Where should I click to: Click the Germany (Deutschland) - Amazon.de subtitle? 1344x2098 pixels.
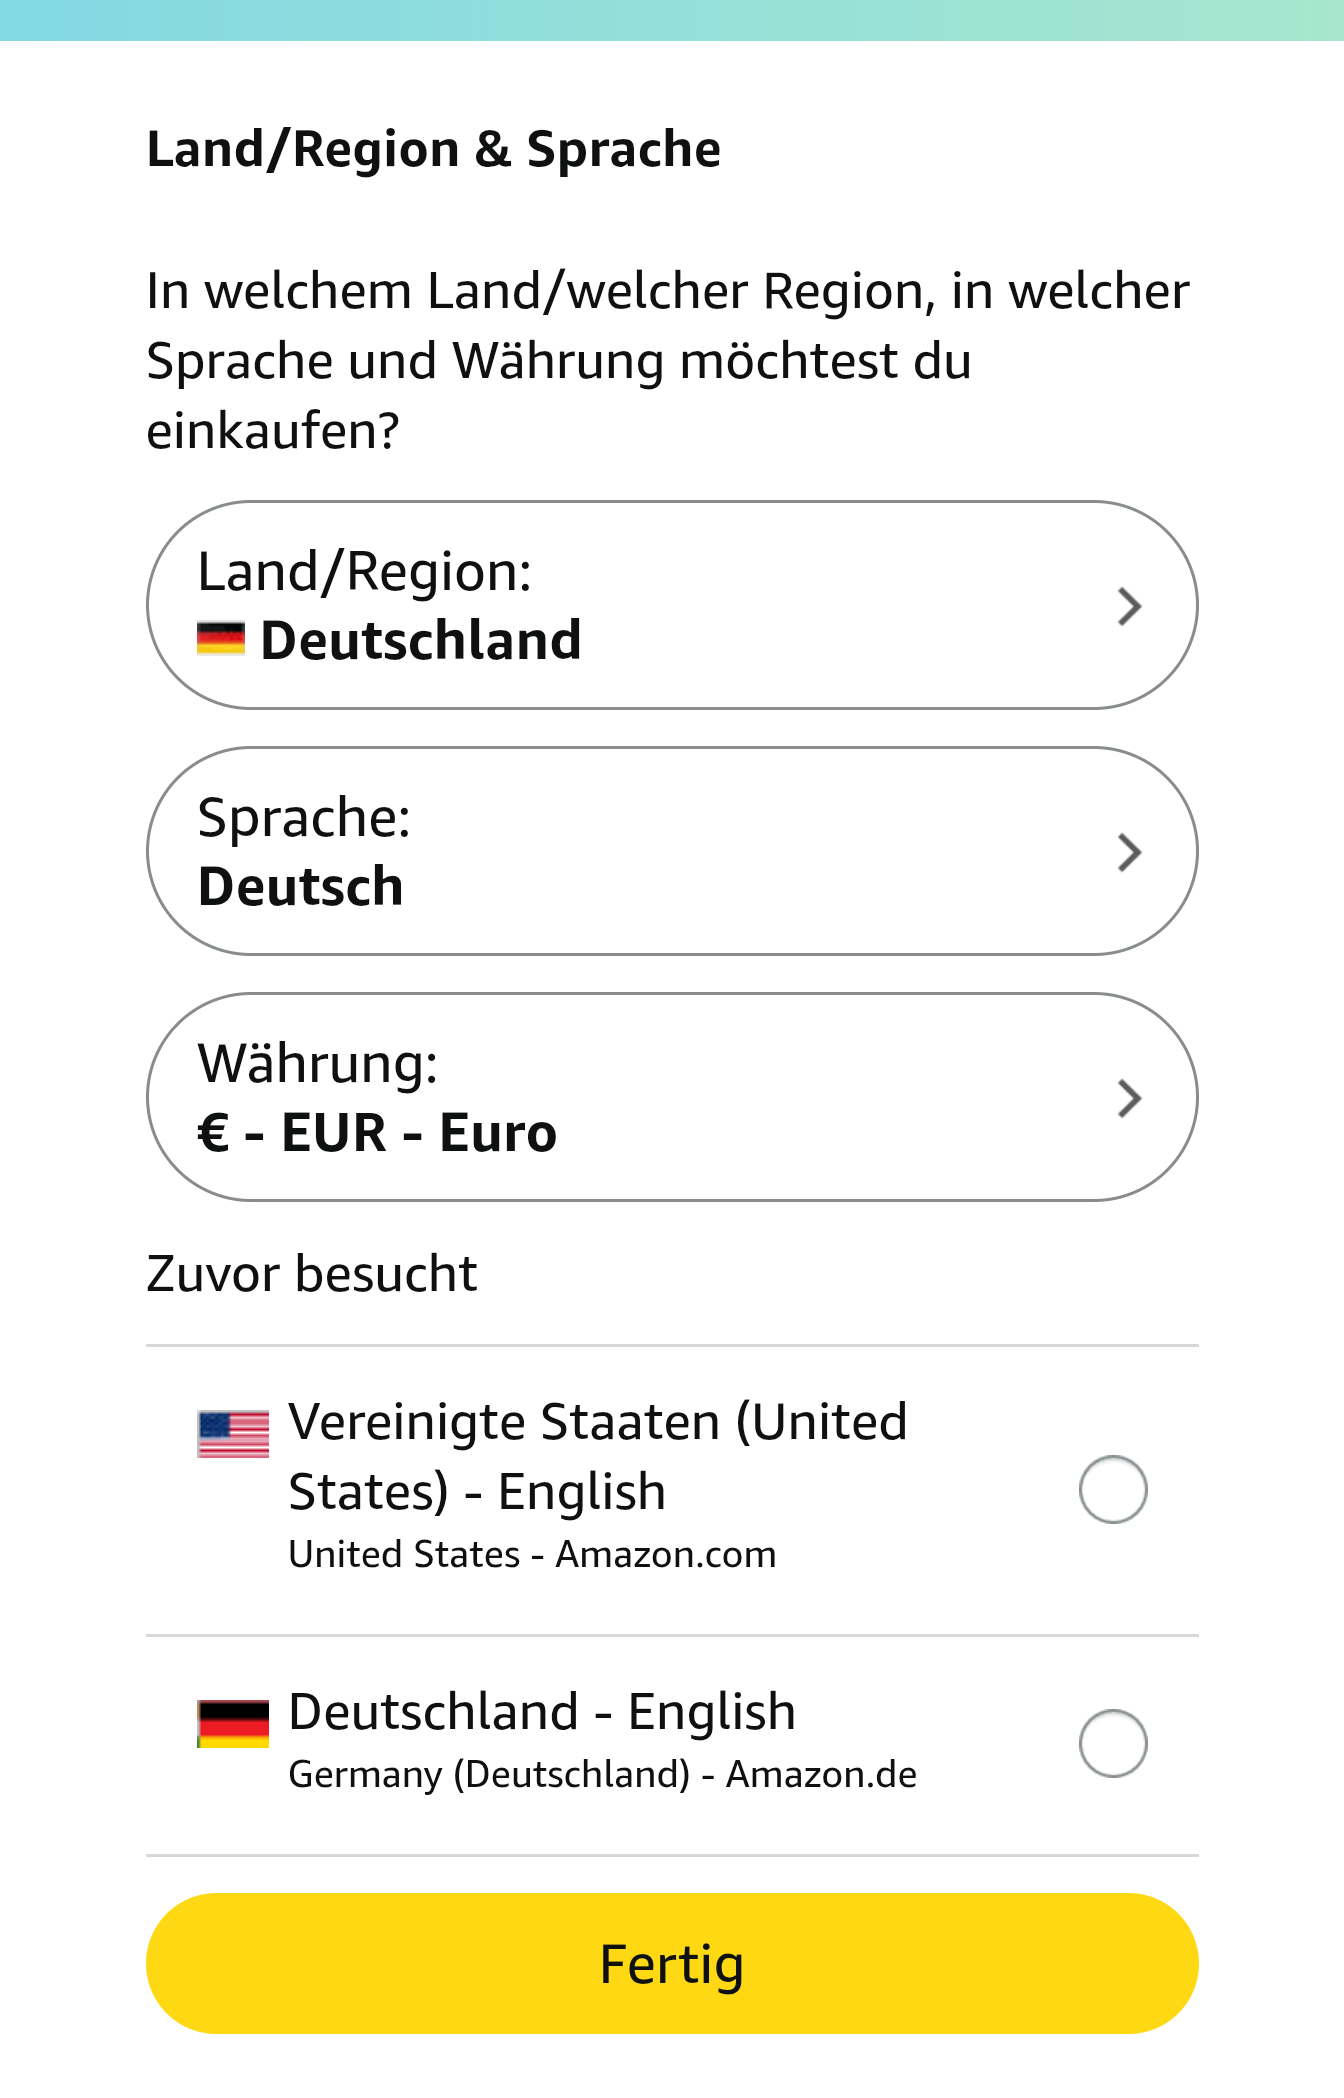pos(602,1775)
